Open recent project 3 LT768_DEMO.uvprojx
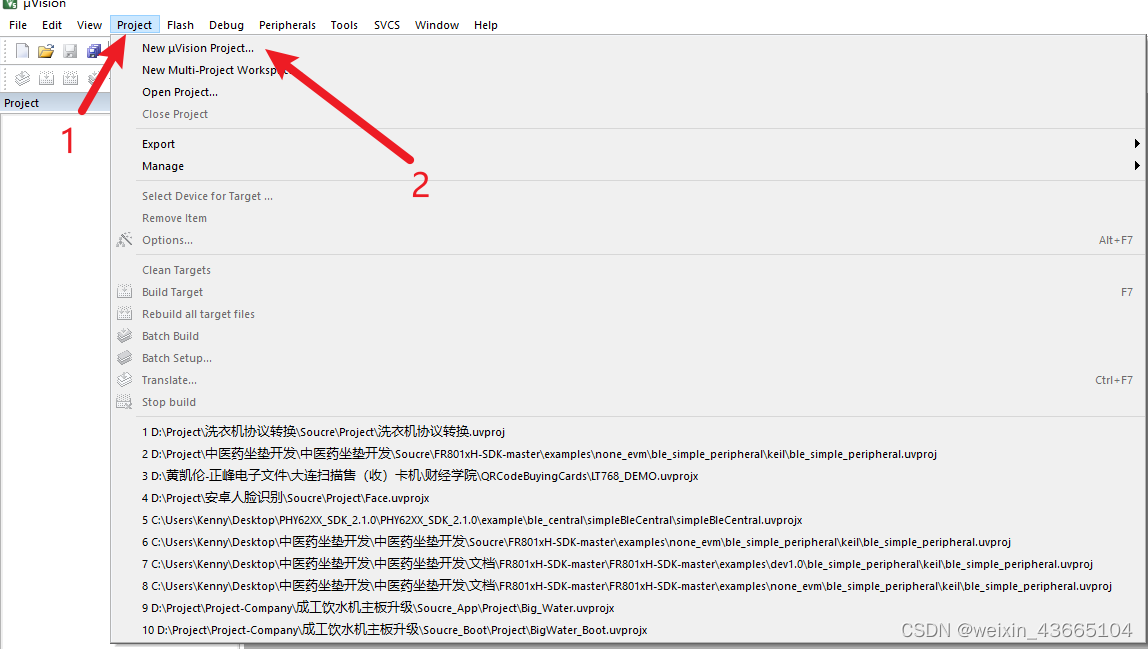 coord(628,475)
